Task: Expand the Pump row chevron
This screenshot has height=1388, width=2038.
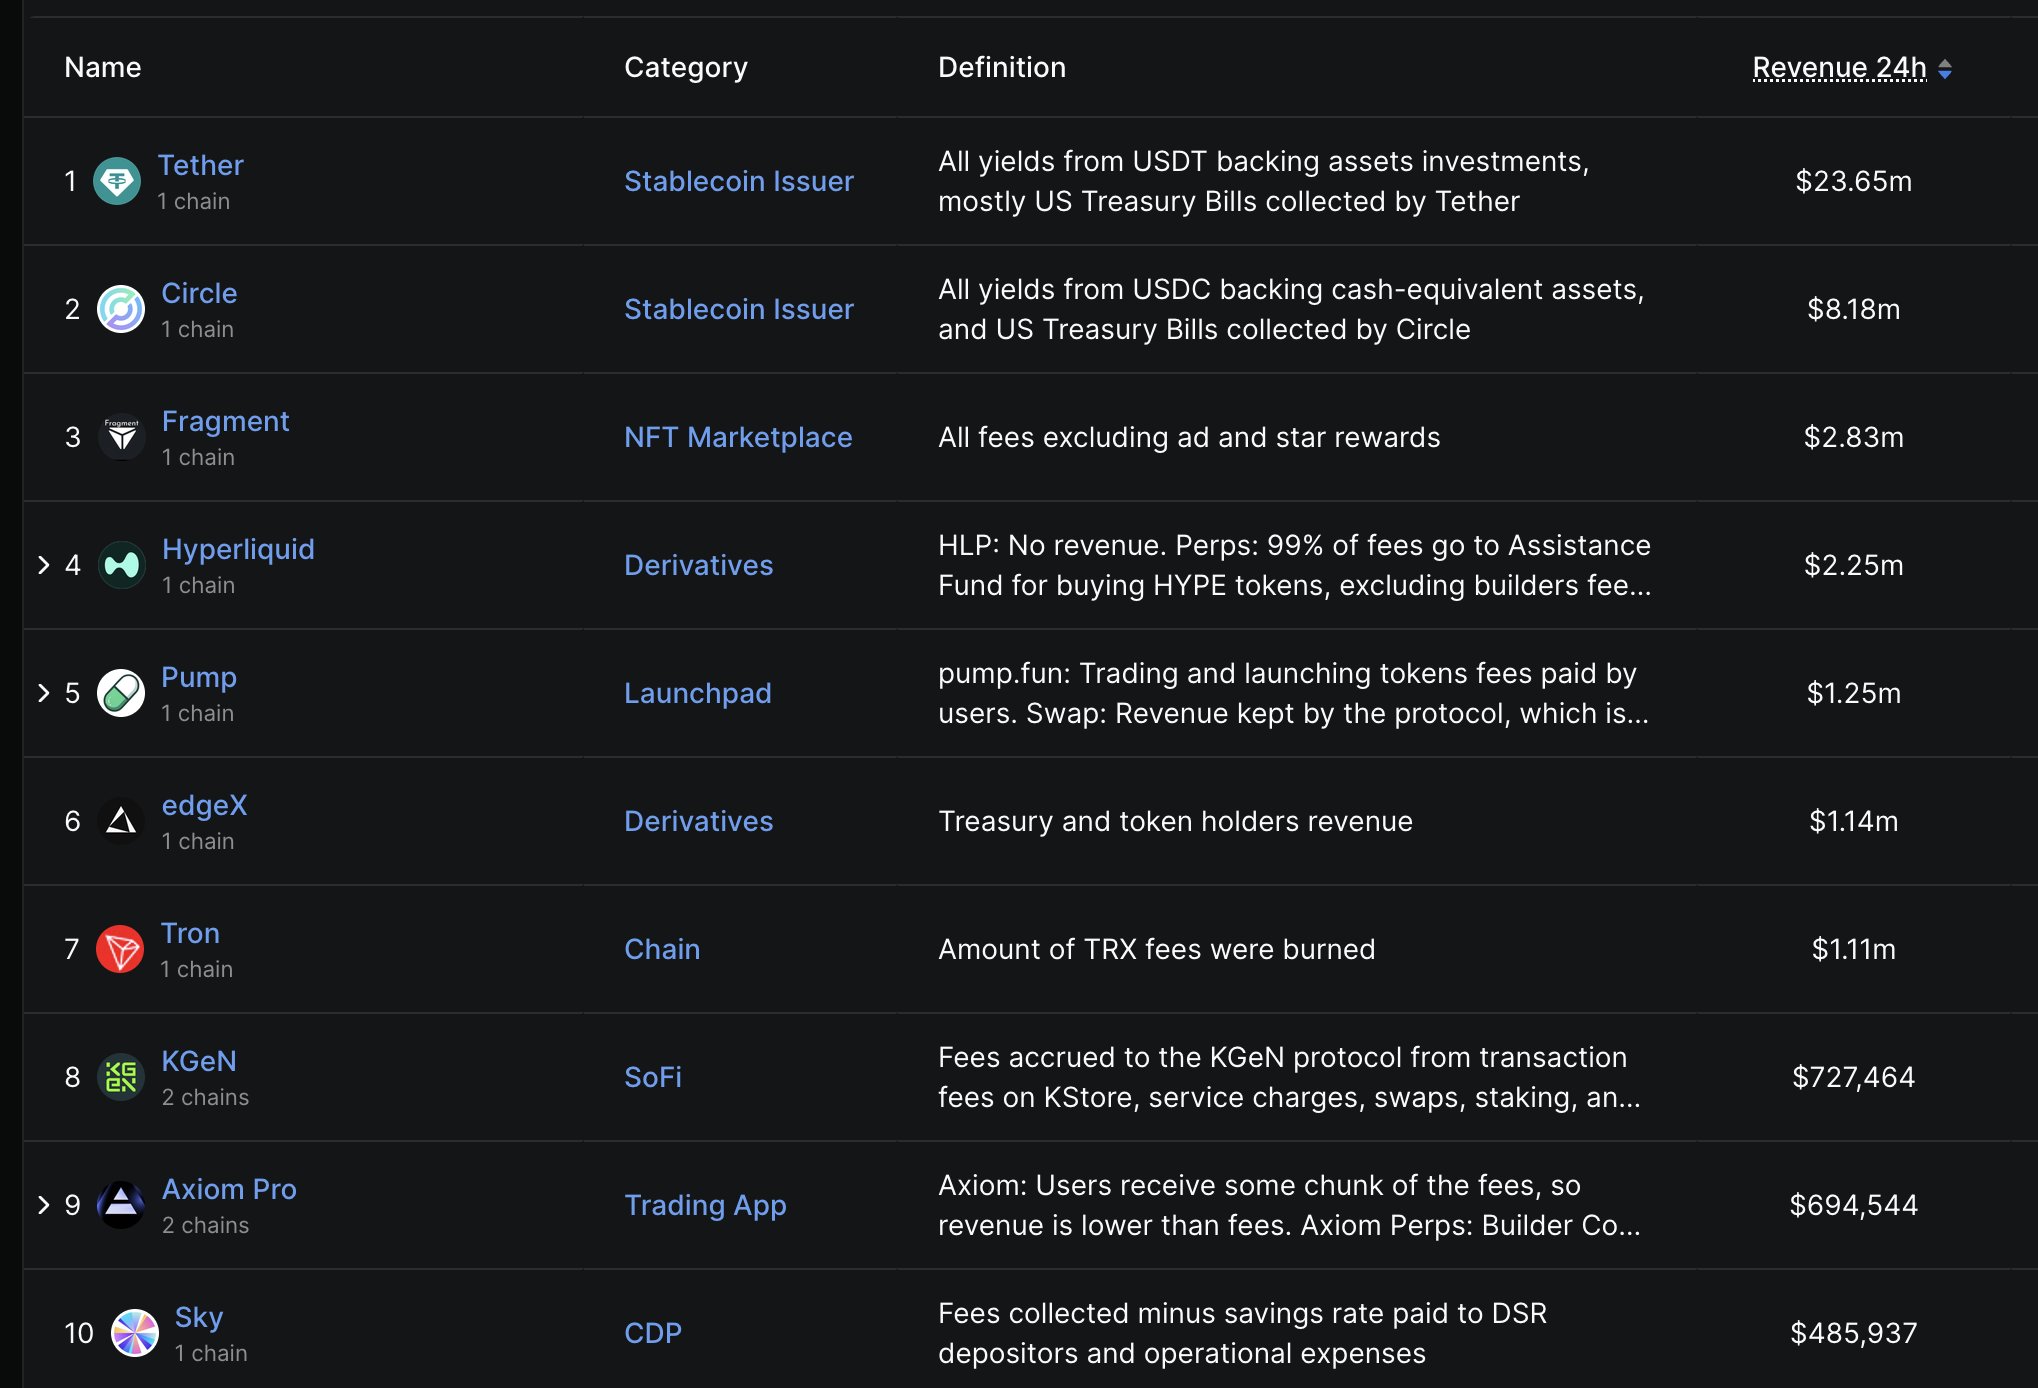Action: [x=43, y=693]
